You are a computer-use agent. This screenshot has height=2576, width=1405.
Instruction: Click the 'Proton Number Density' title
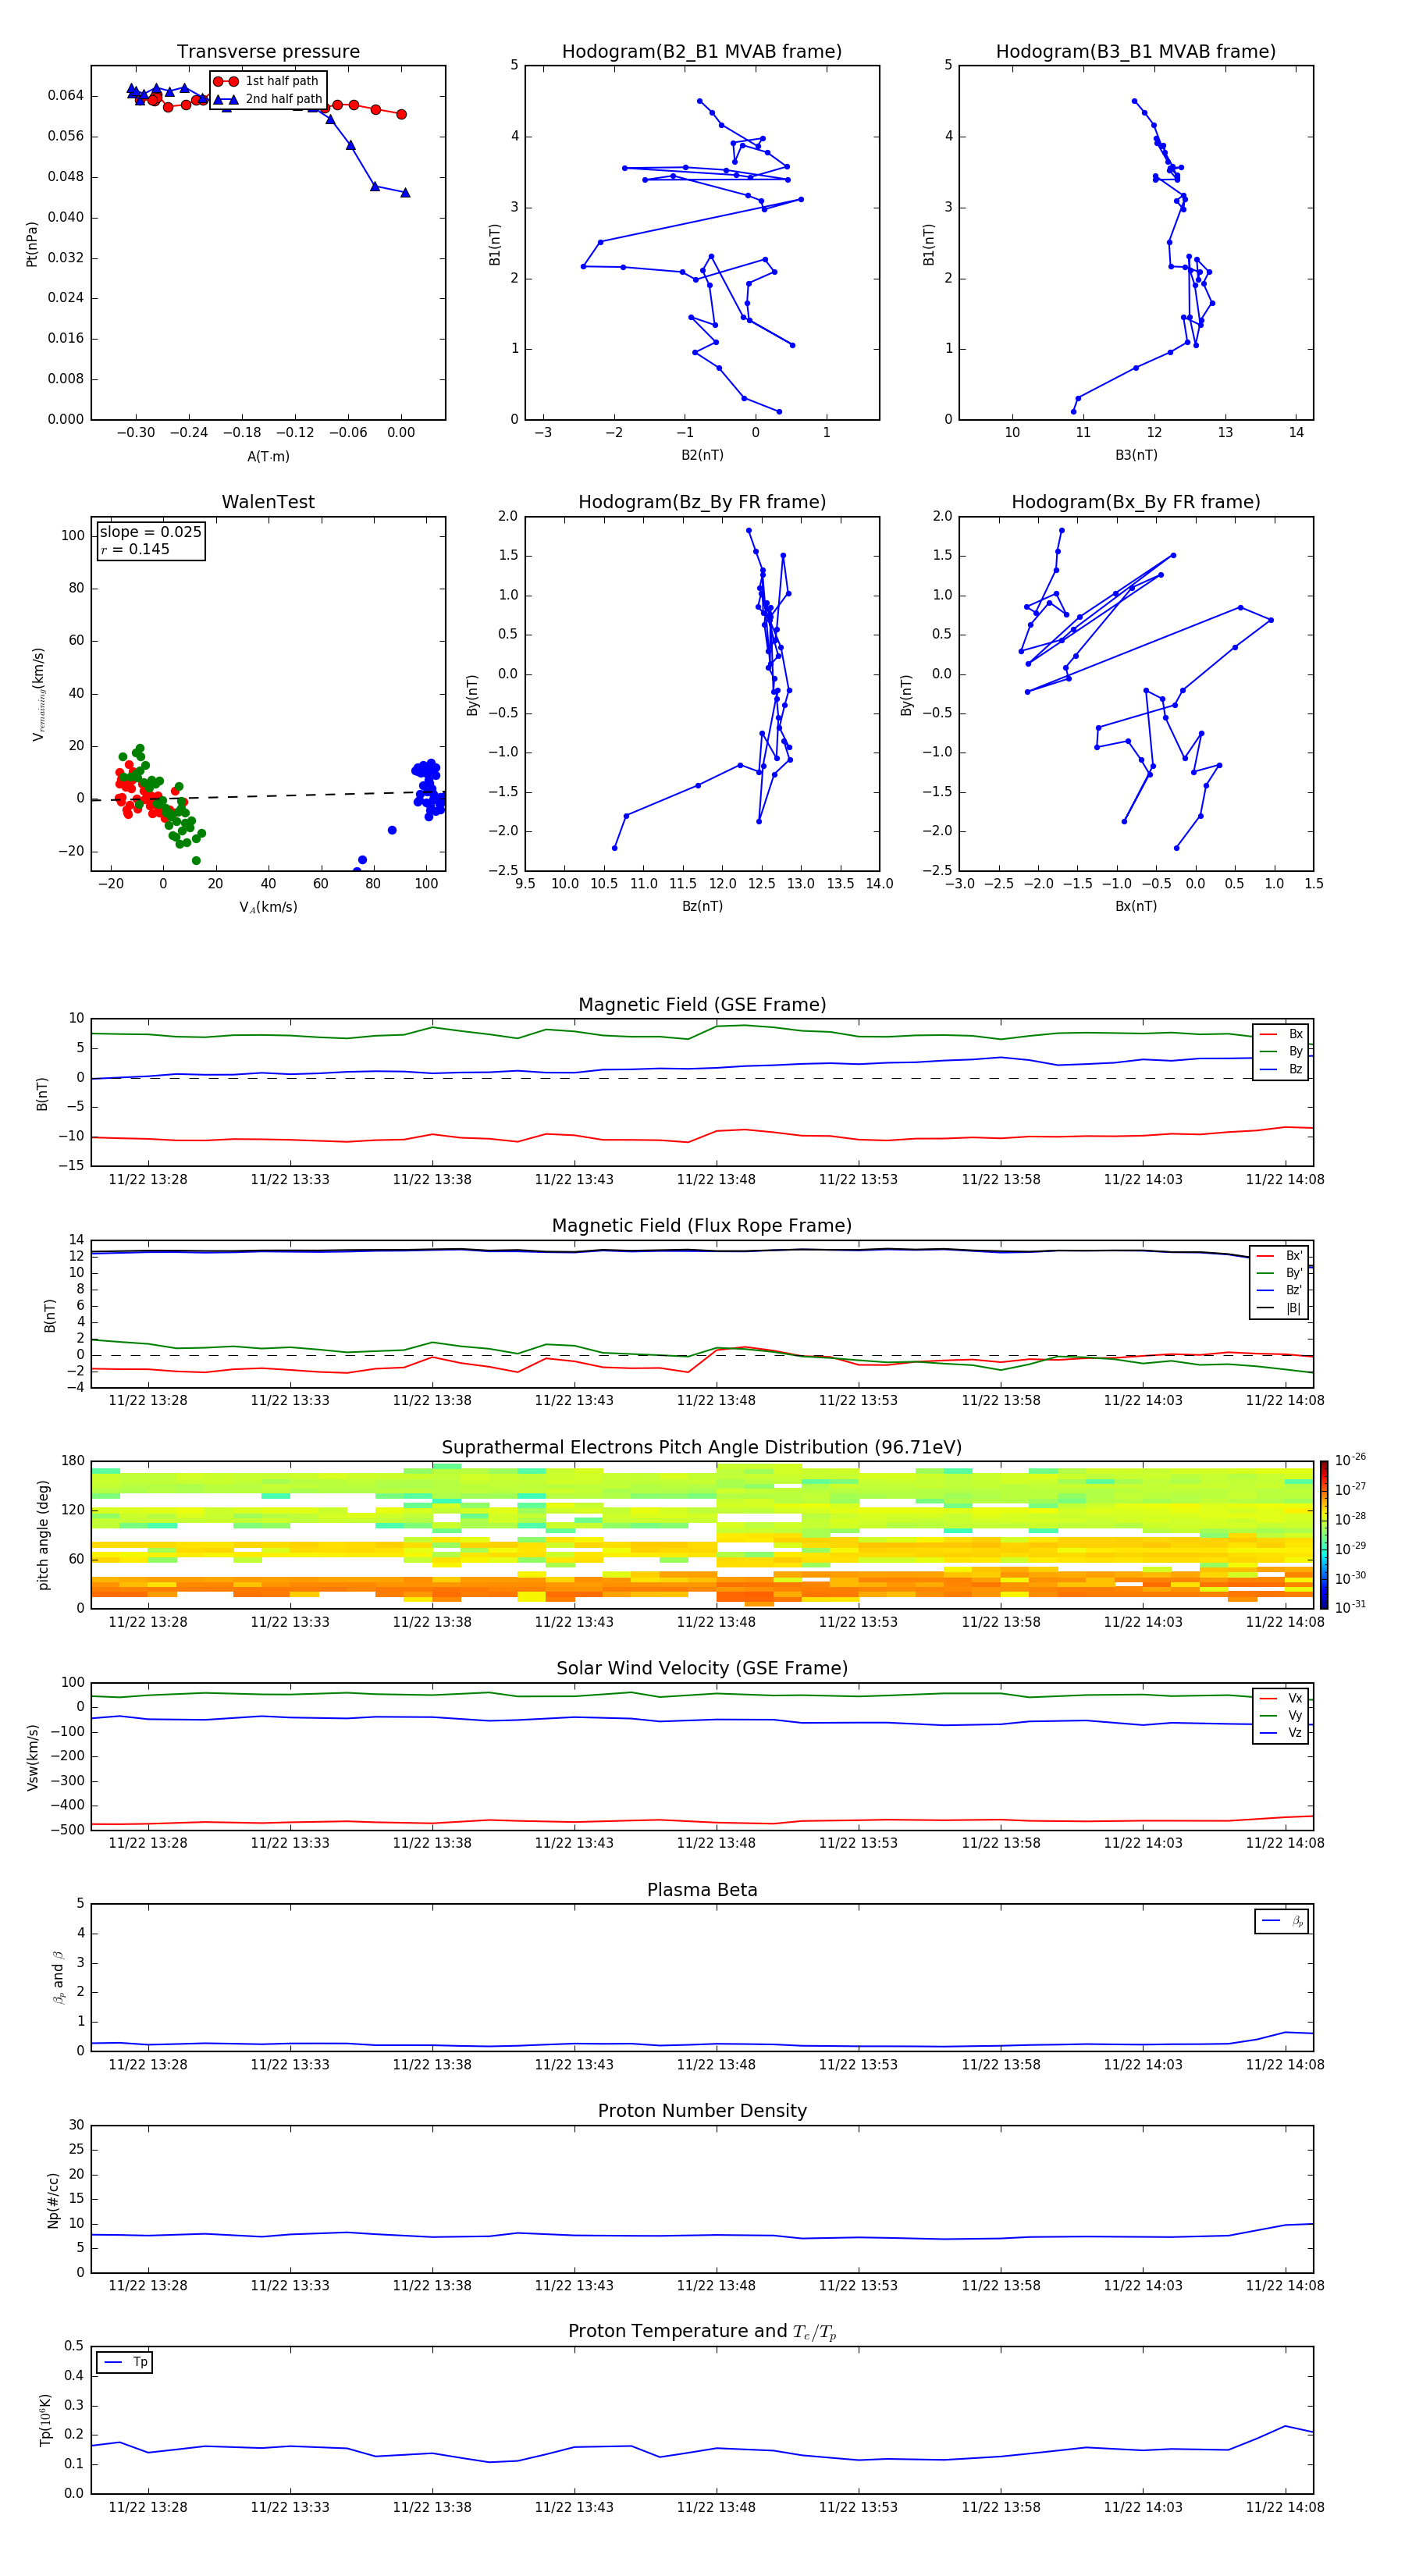pos(702,2111)
